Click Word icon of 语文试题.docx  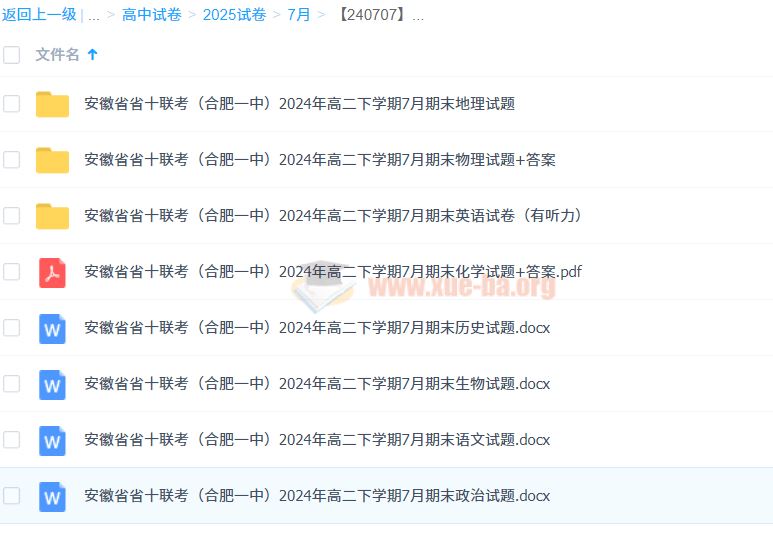coord(52,440)
